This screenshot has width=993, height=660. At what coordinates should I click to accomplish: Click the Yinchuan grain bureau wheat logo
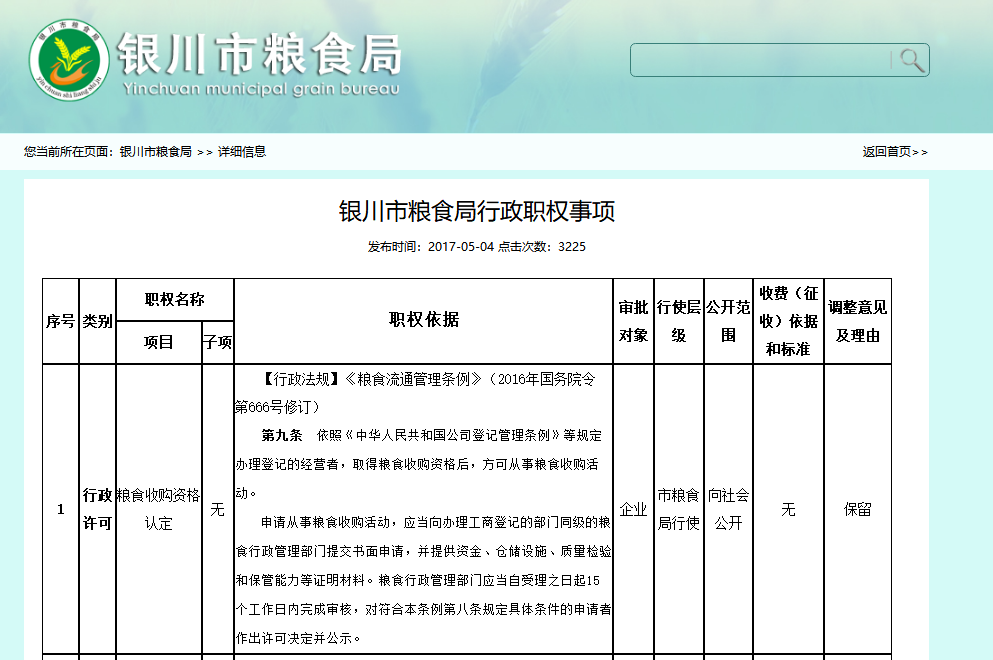tap(69, 61)
